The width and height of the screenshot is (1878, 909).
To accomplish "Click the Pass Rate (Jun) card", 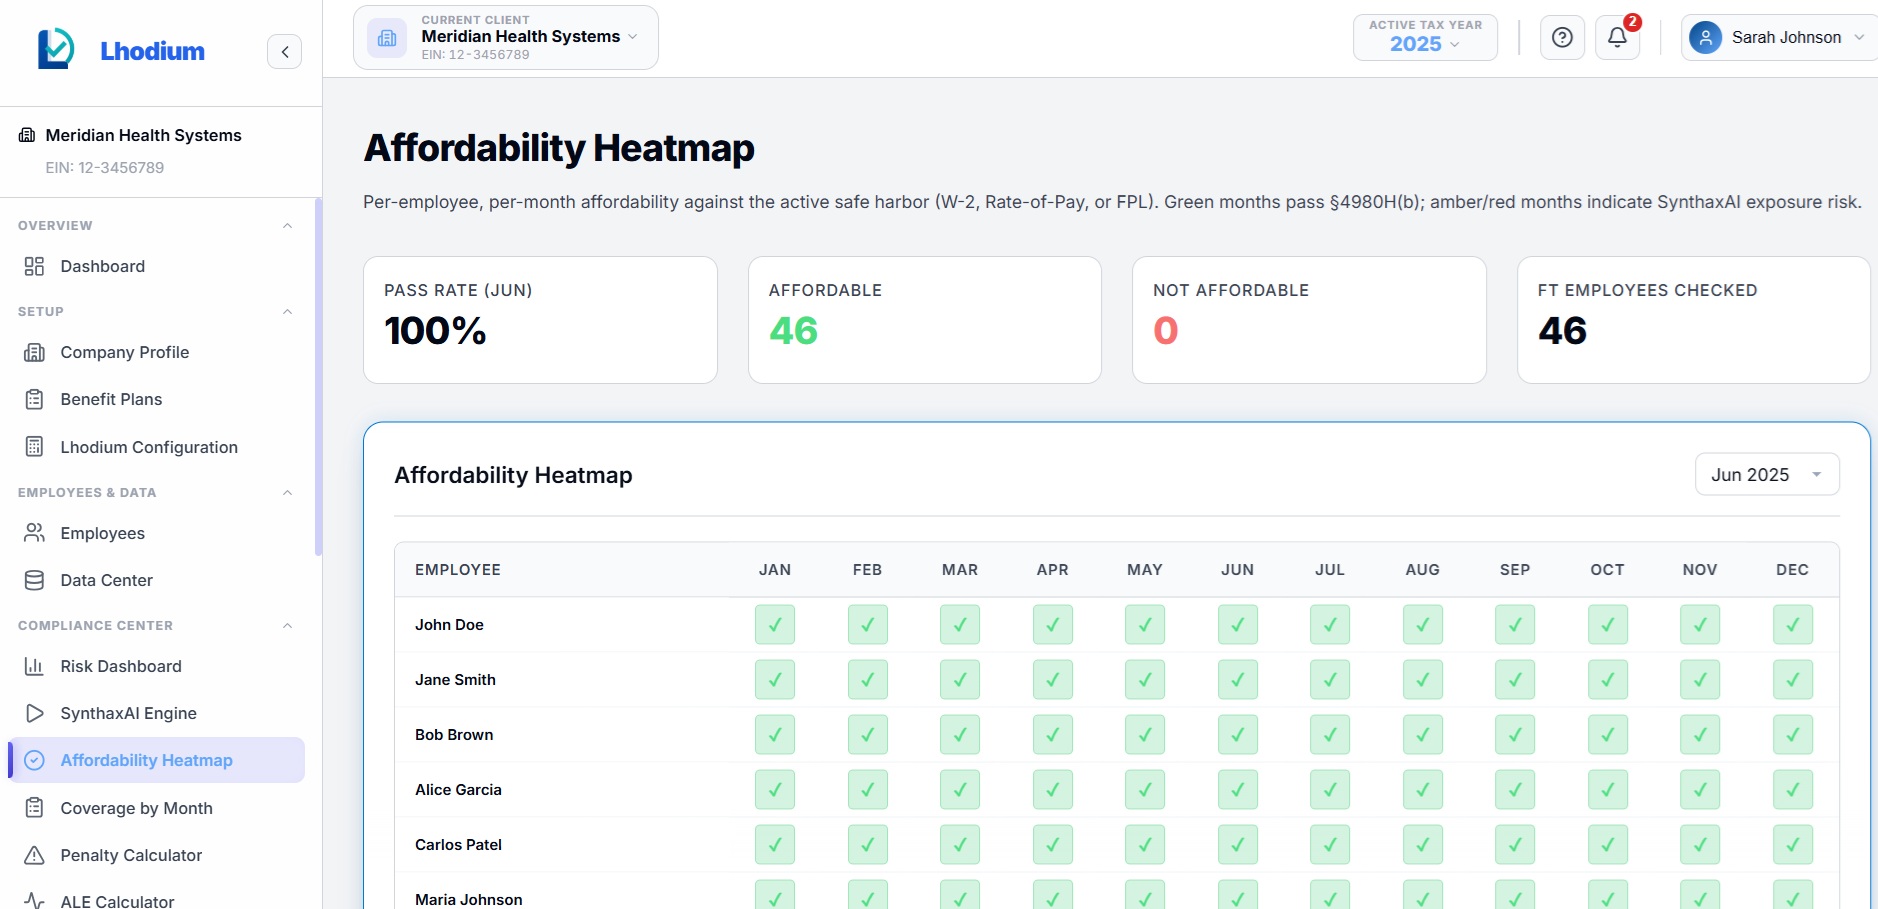I will [x=540, y=320].
